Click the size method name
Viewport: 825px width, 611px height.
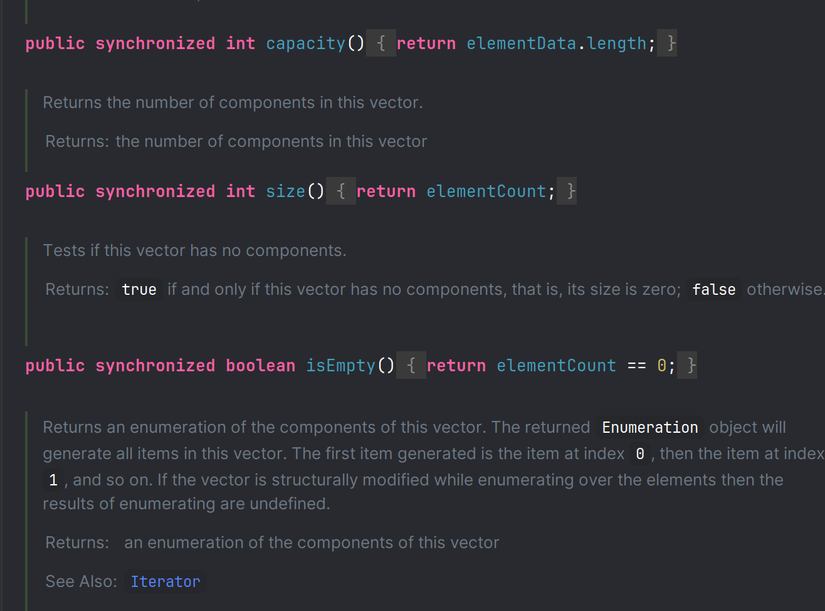point(285,191)
